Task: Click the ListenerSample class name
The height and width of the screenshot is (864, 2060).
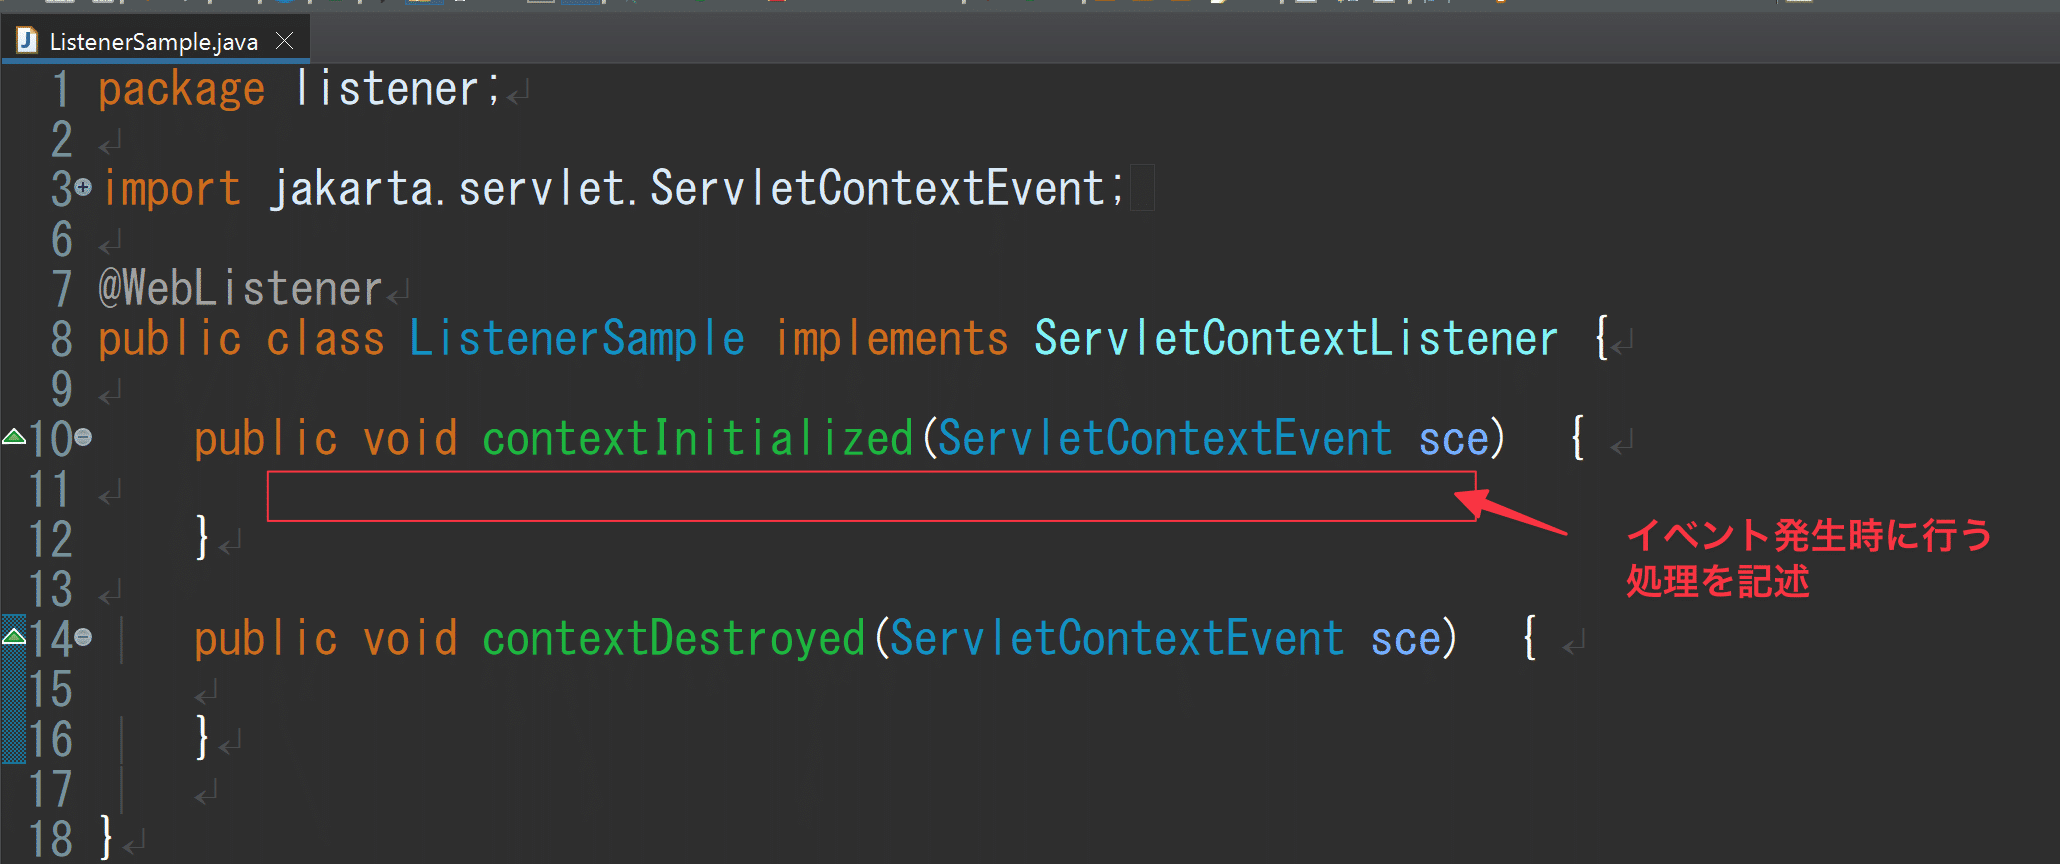Action: 576,339
